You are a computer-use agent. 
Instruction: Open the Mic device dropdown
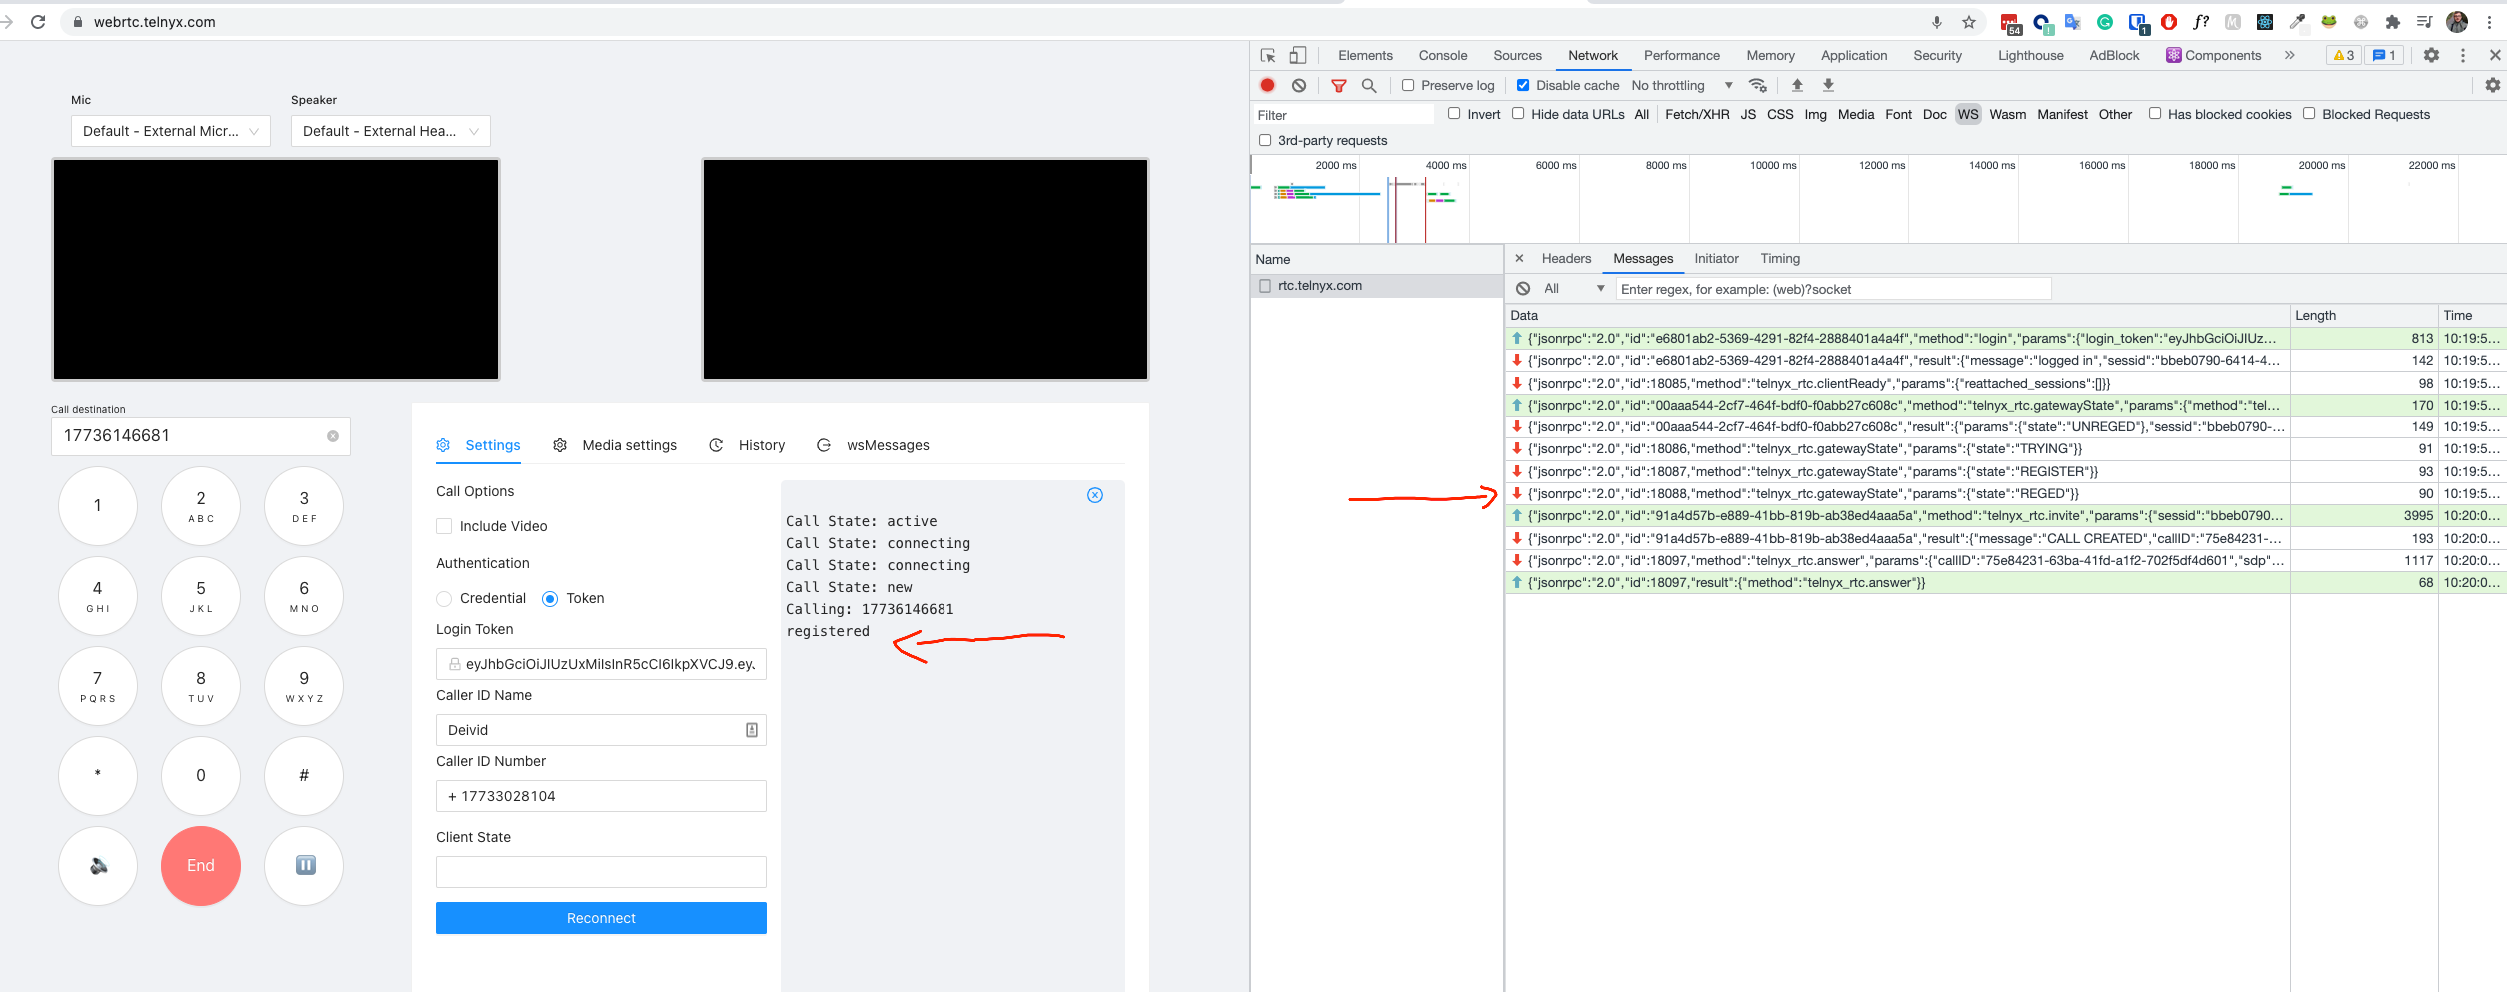tap(170, 131)
